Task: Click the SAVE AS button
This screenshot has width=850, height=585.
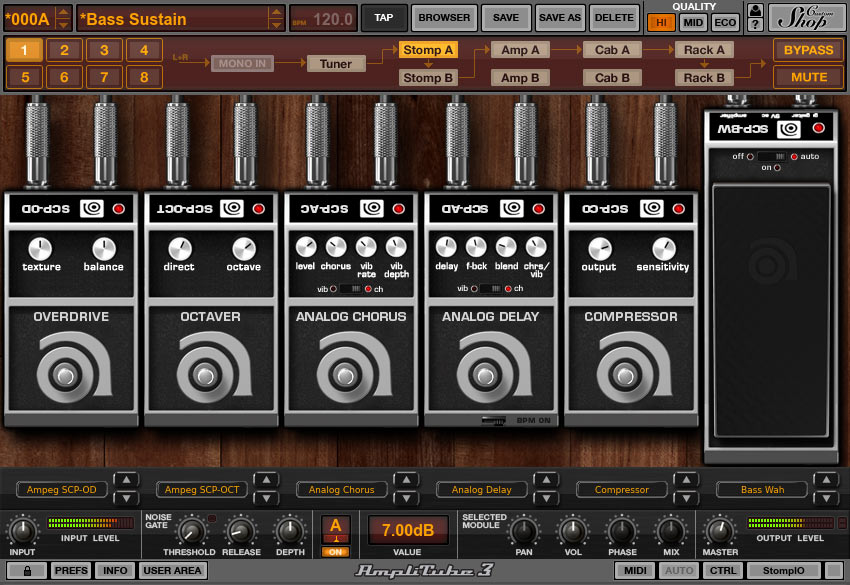Action: [560, 18]
